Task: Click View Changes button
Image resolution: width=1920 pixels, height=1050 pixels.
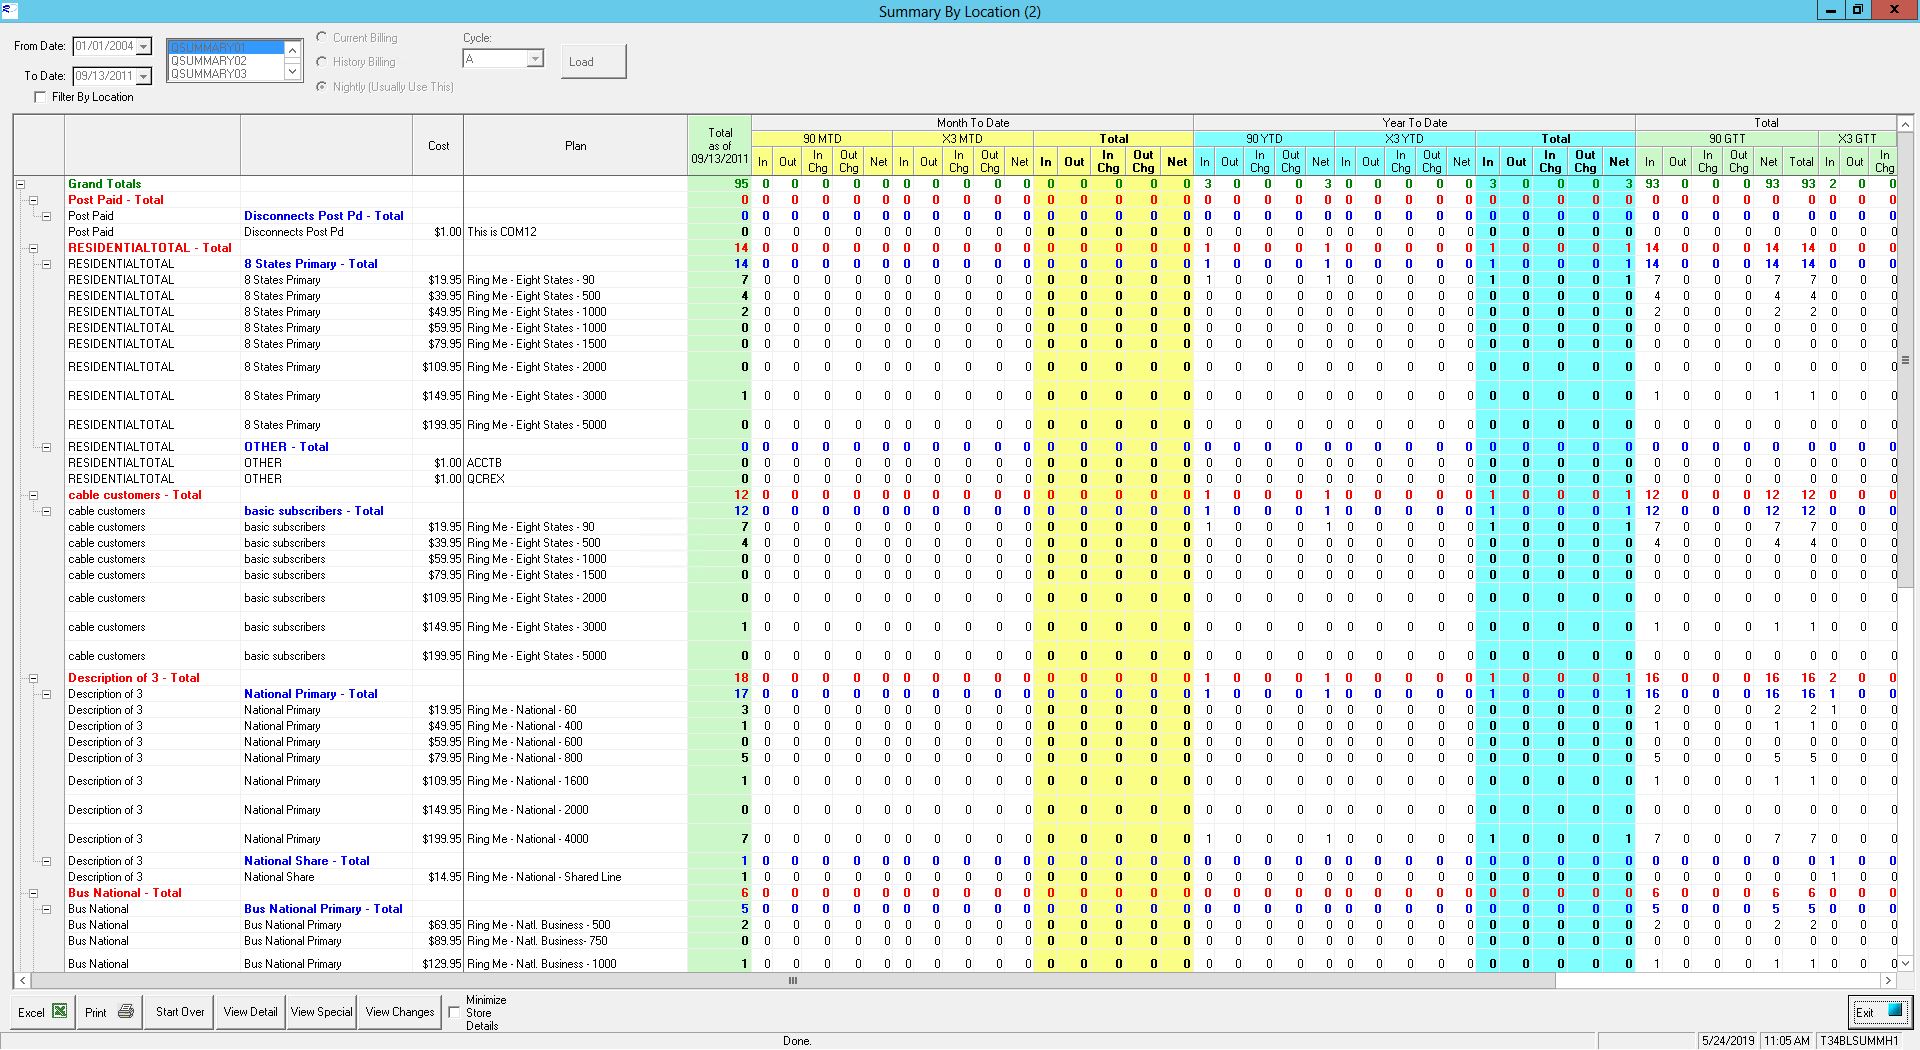Action: [x=399, y=1012]
